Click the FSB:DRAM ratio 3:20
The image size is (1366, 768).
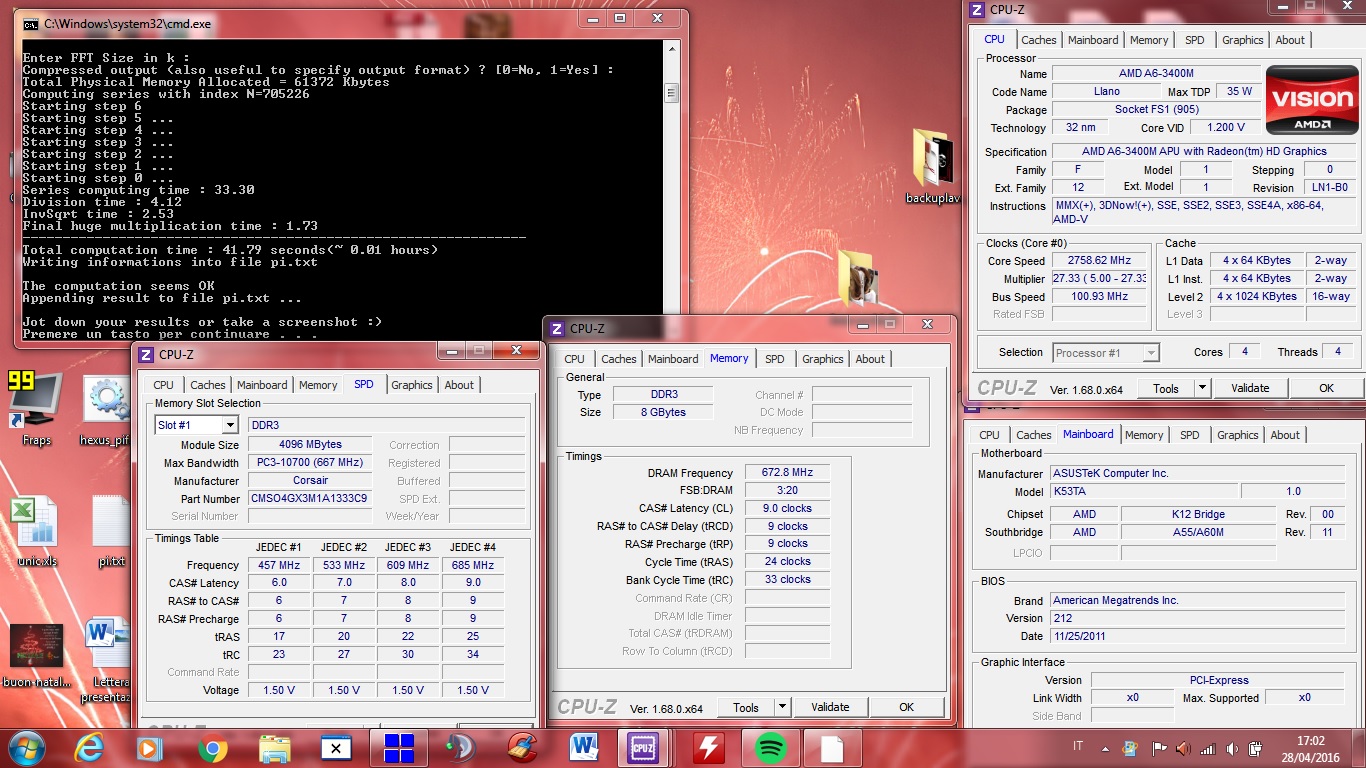(787, 491)
